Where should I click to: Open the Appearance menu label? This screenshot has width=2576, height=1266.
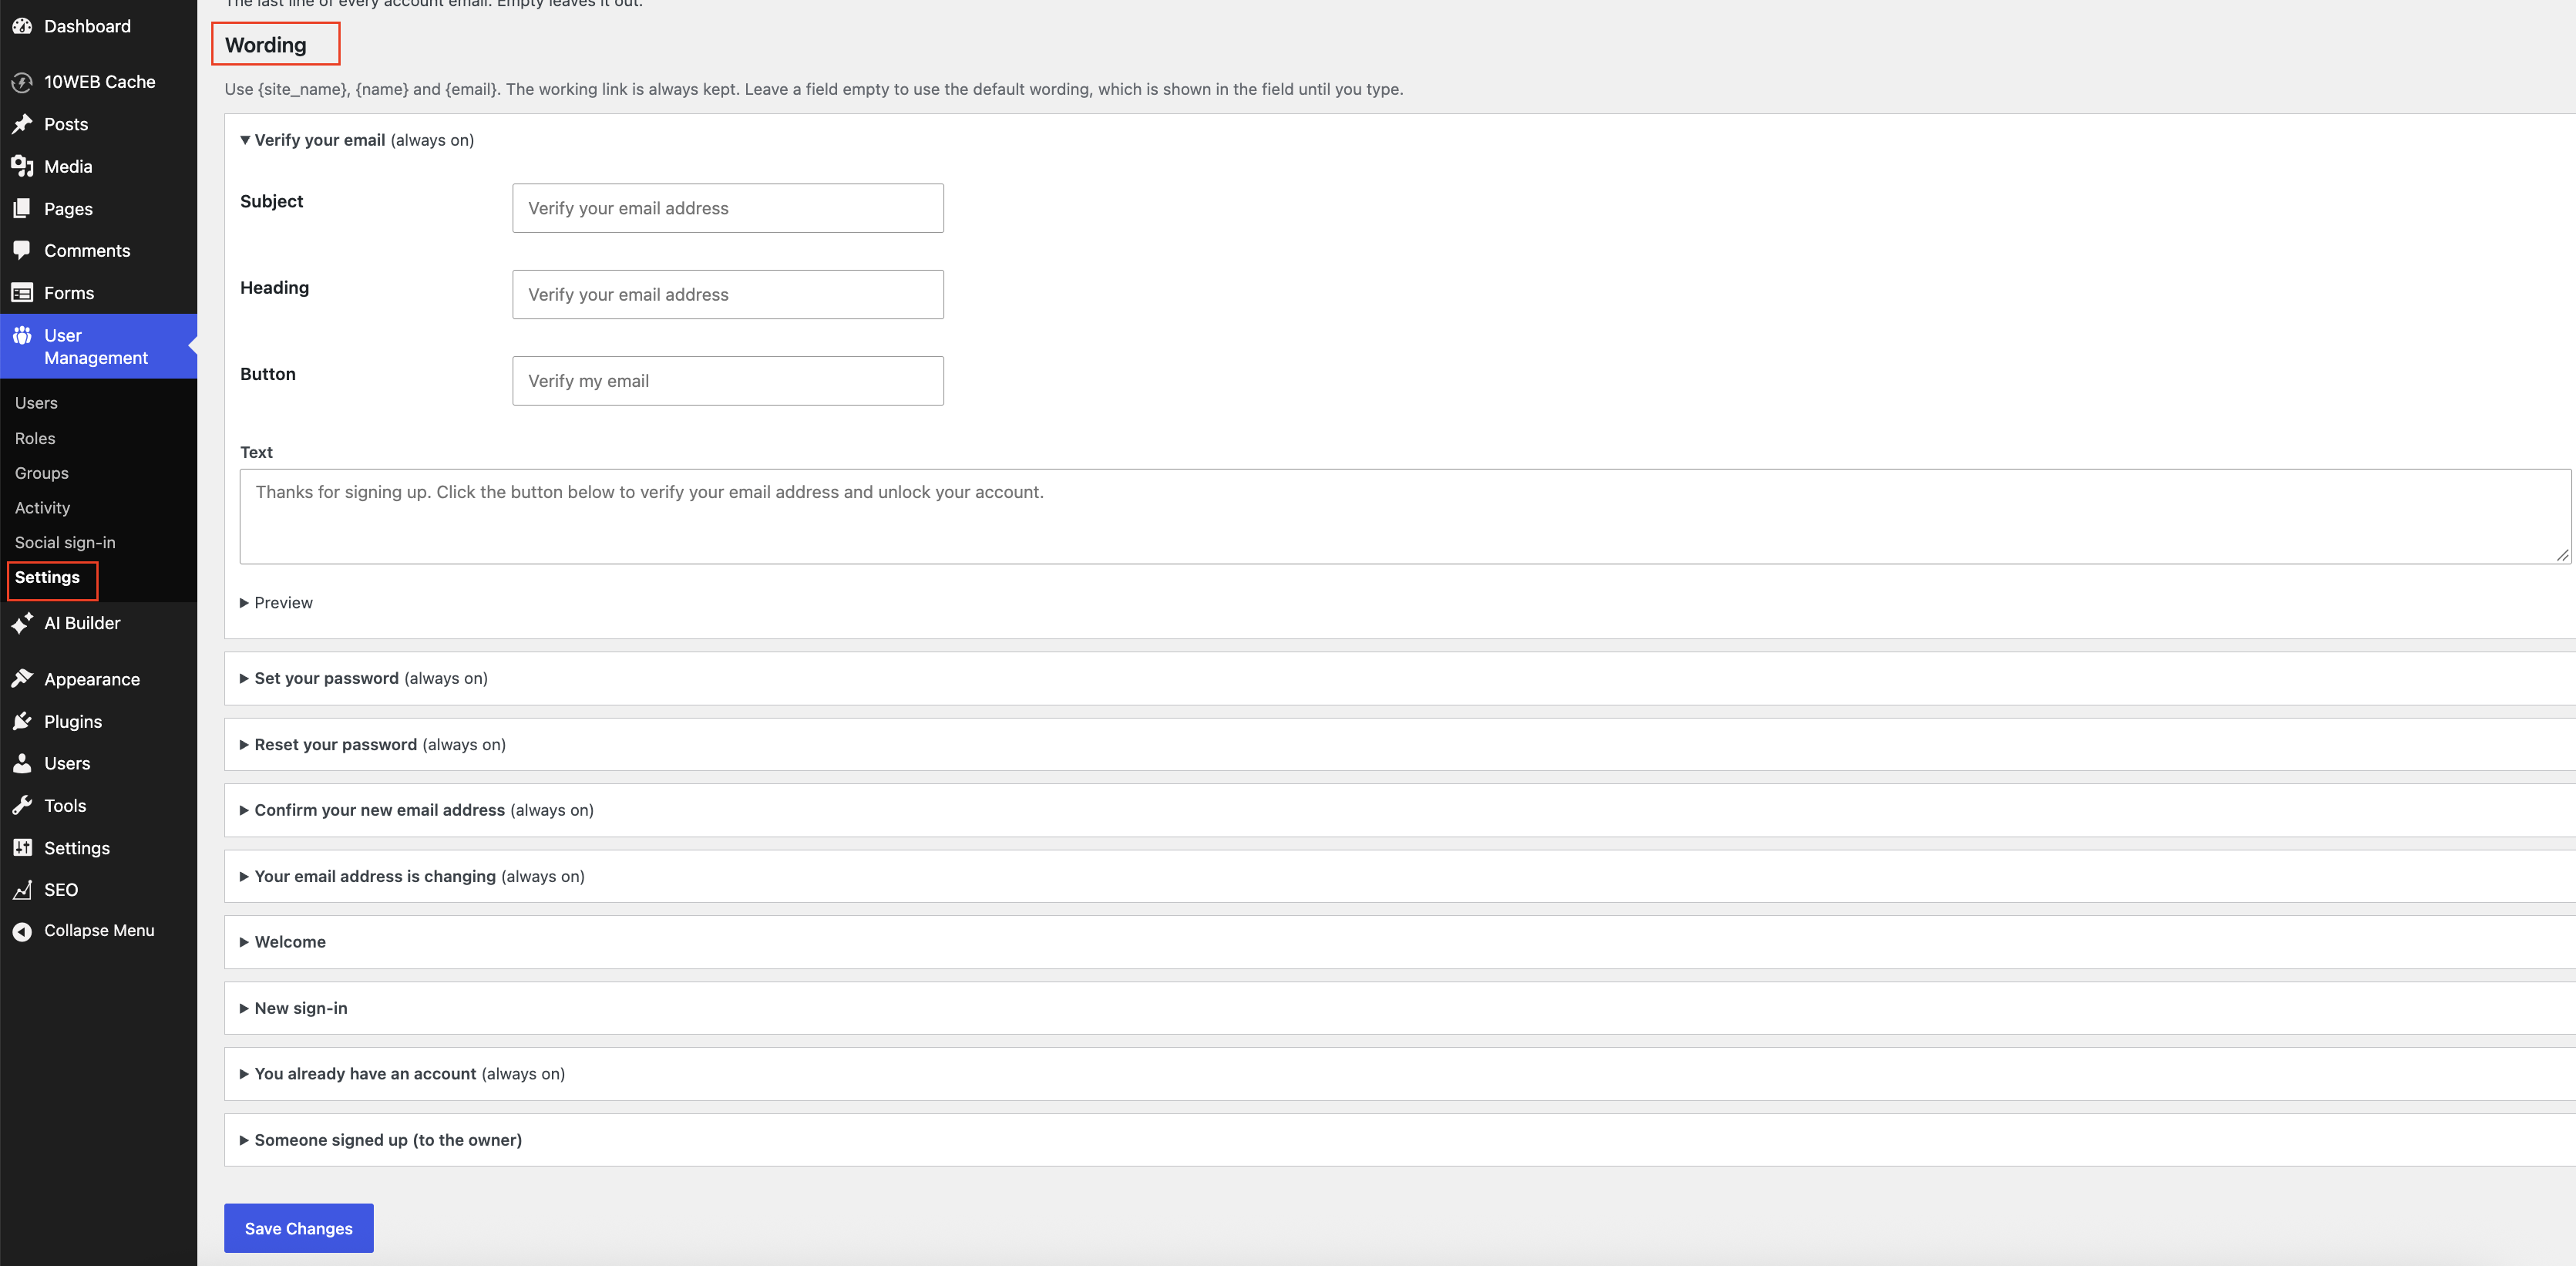click(92, 679)
